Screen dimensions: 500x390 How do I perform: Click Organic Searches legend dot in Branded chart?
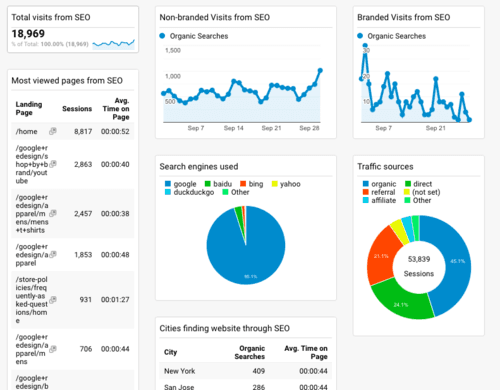pyautogui.click(x=360, y=36)
